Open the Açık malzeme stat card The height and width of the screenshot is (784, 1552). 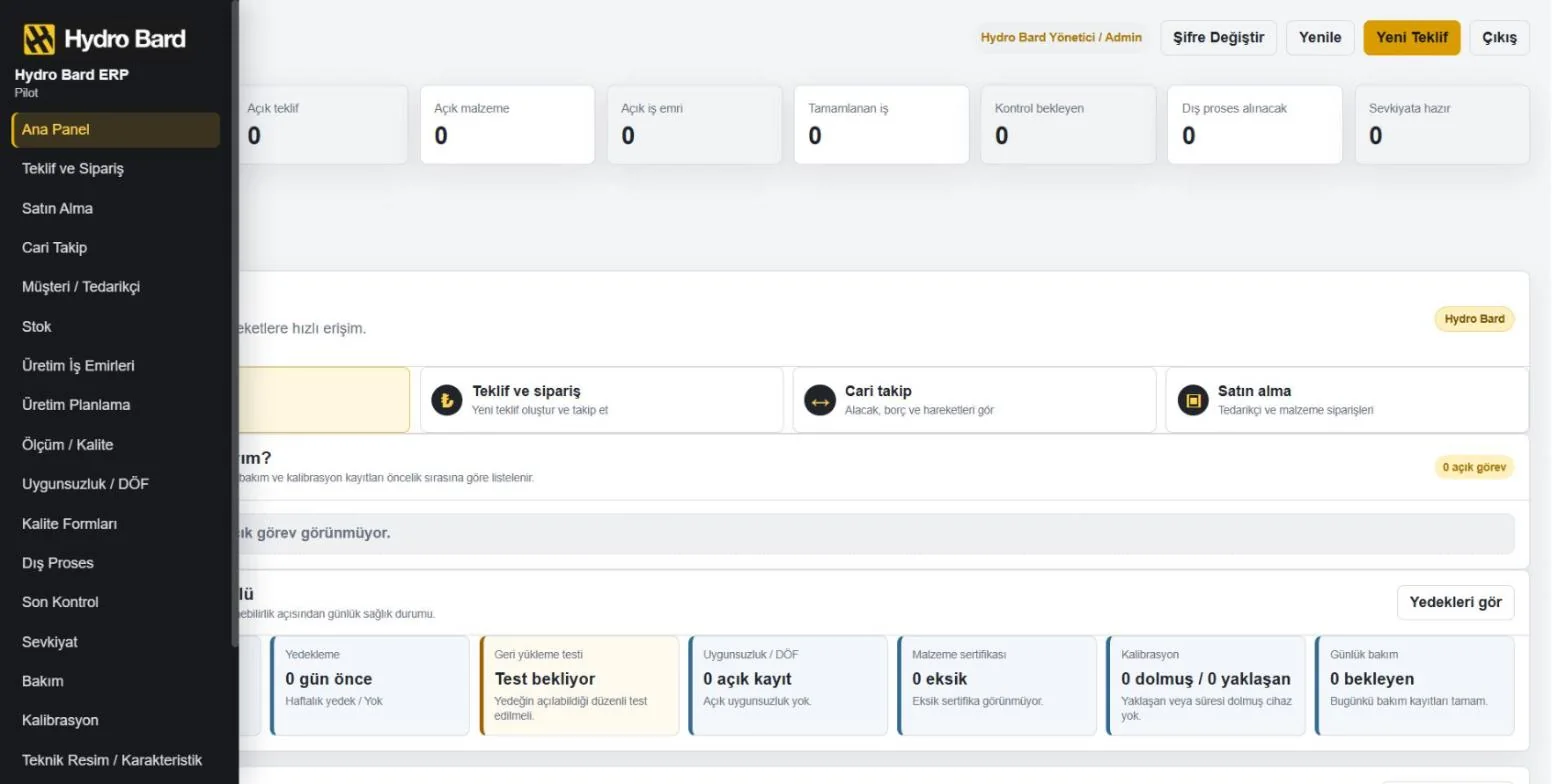coord(507,125)
